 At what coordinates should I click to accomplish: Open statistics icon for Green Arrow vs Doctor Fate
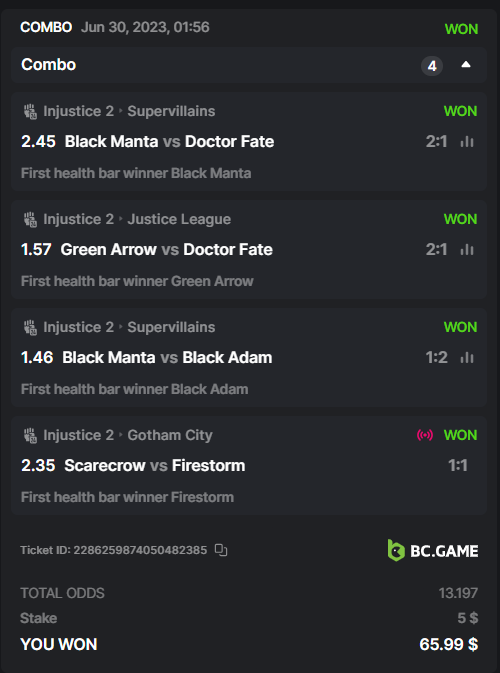click(467, 249)
